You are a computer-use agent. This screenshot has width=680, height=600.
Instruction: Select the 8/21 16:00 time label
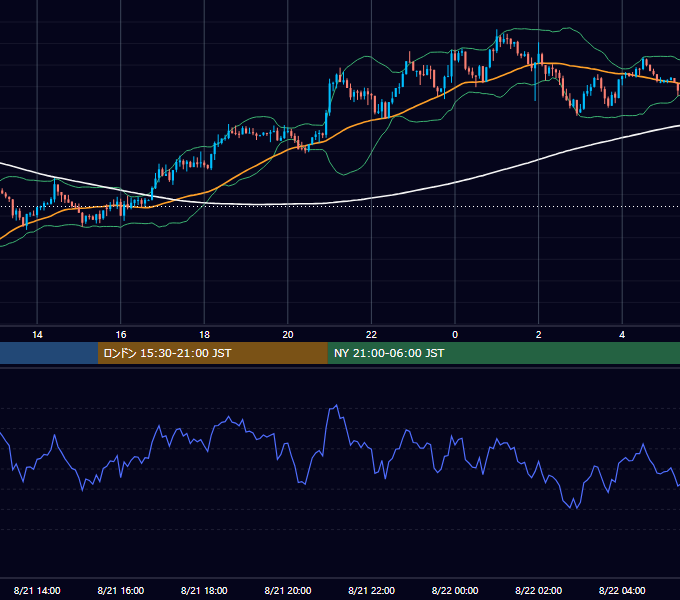(121, 590)
